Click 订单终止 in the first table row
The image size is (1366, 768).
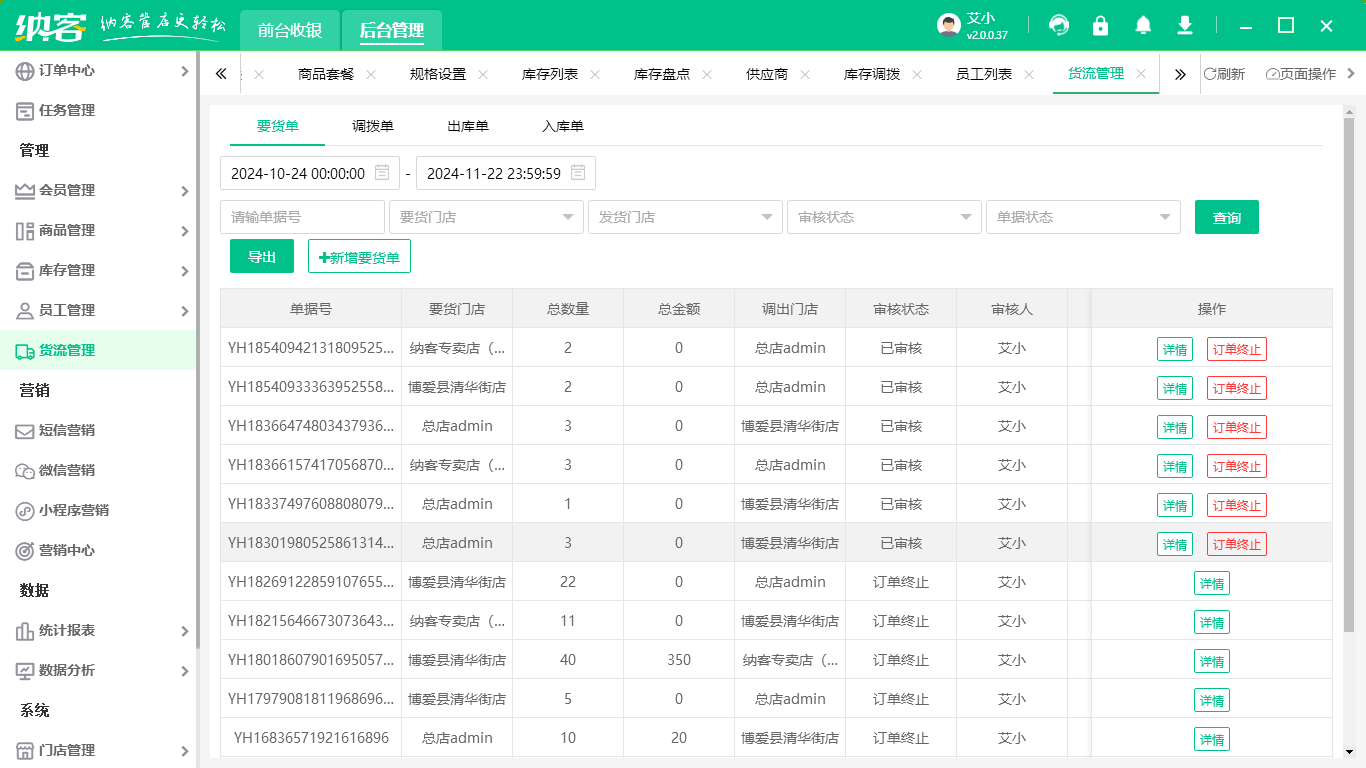click(1236, 350)
